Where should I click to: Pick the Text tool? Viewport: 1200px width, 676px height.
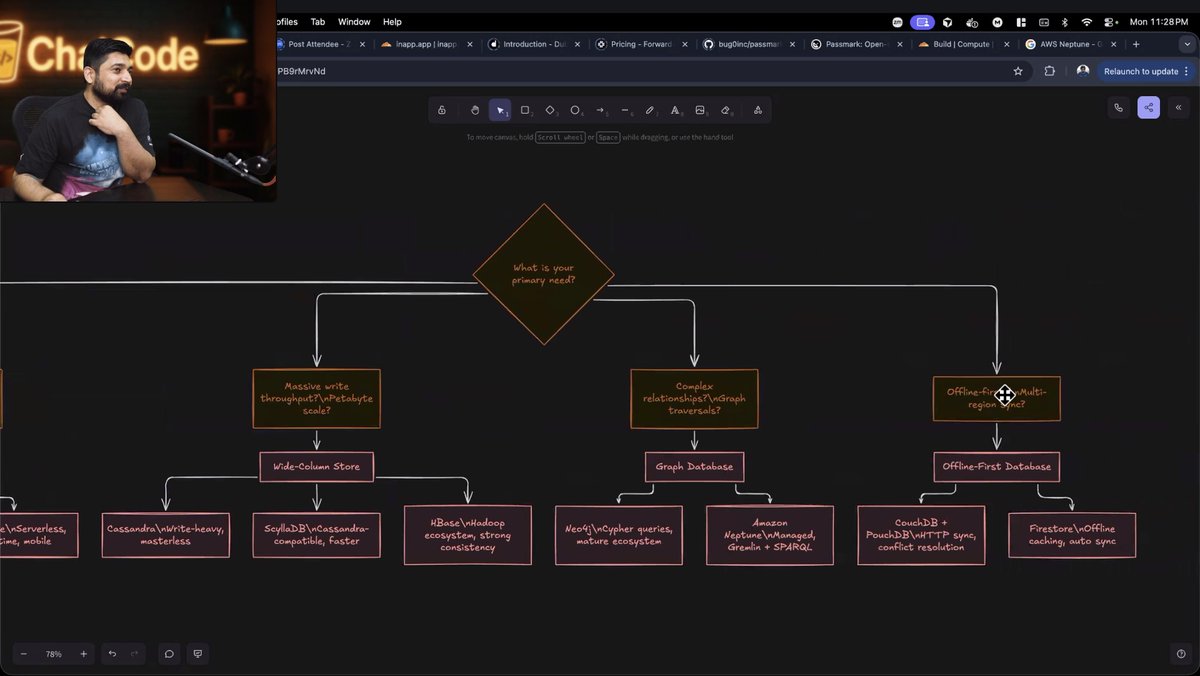click(x=676, y=110)
